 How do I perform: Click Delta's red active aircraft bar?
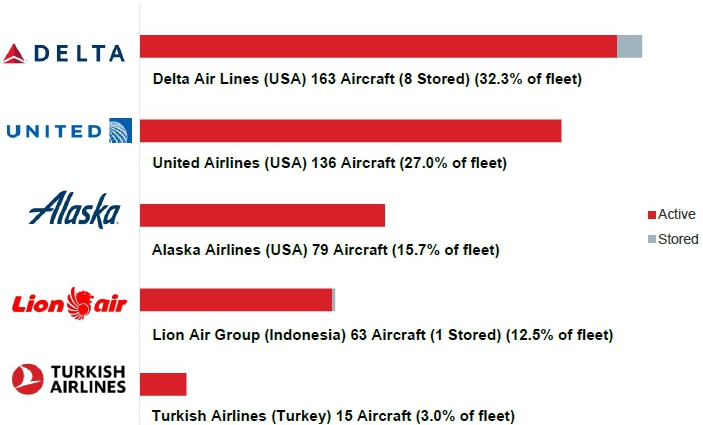(x=378, y=46)
